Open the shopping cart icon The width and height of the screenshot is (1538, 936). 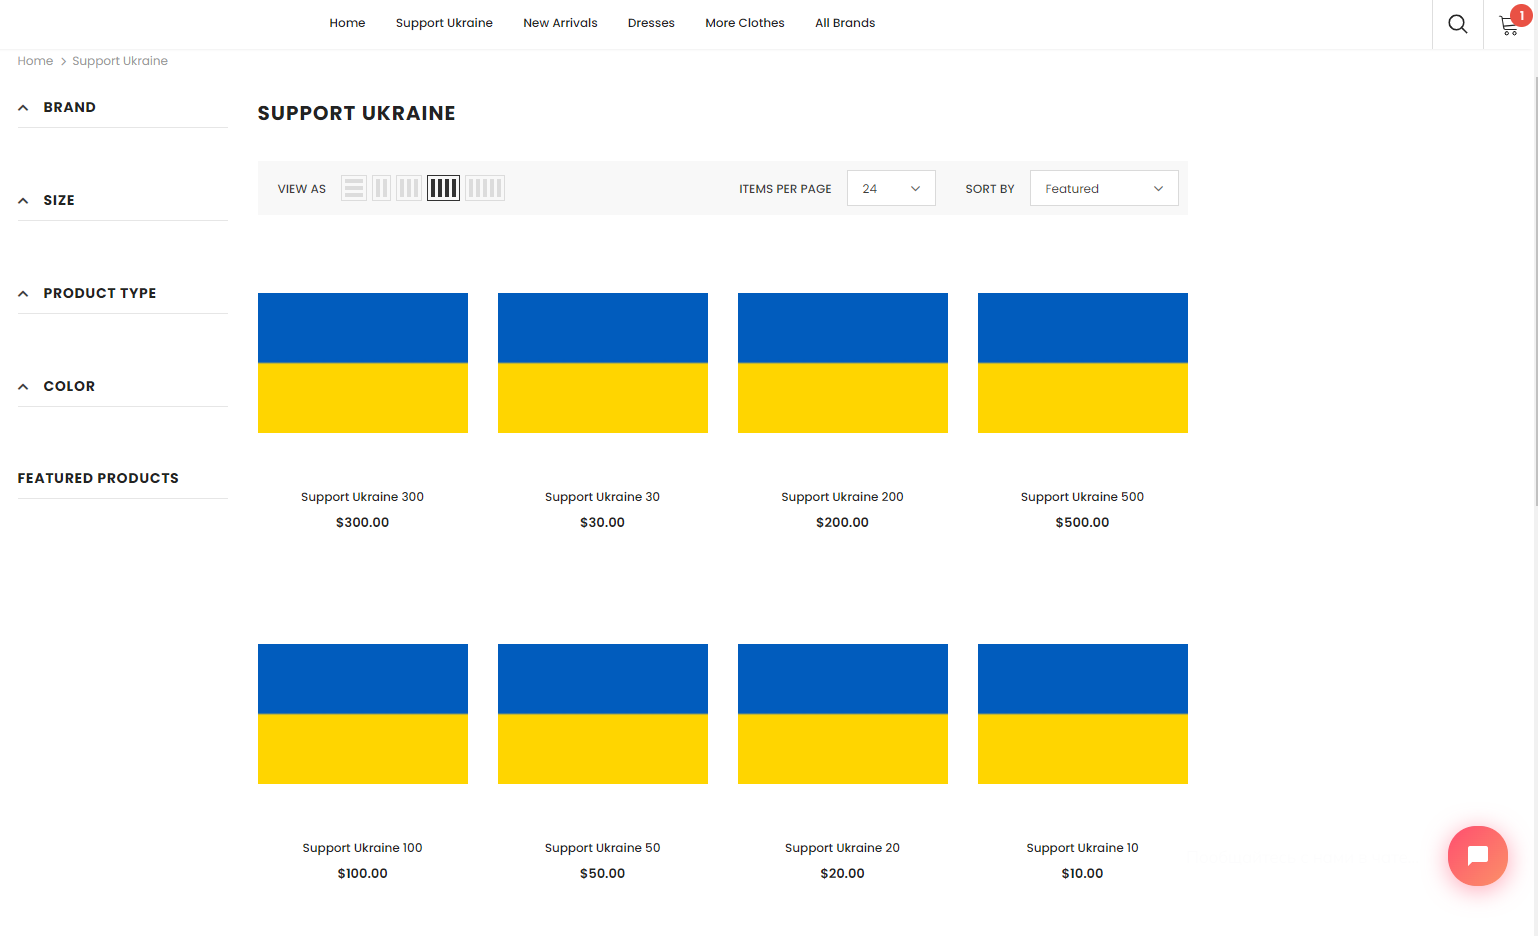[x=1509, y=26]
